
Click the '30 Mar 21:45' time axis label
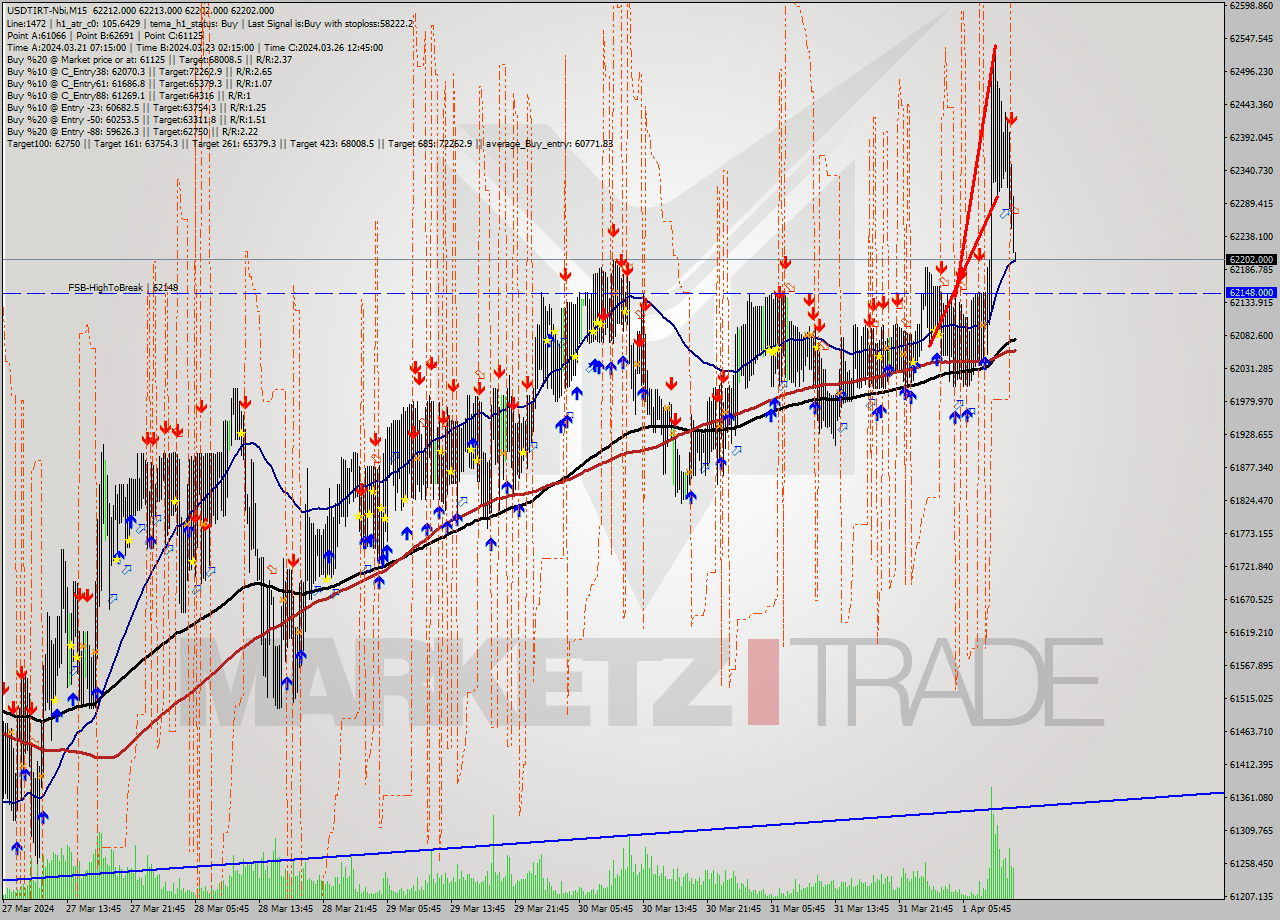[733, 910]
